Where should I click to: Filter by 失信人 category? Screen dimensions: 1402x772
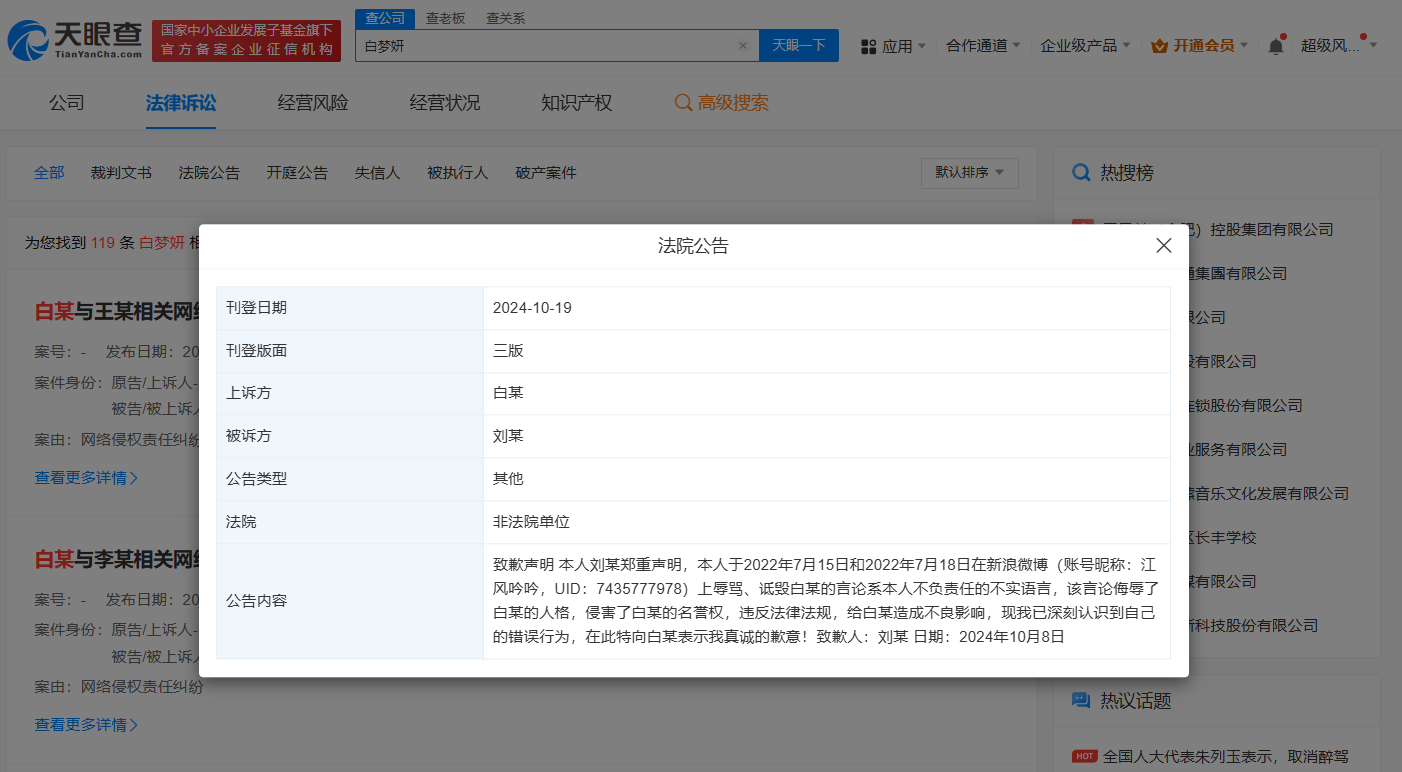pos(377,173)
